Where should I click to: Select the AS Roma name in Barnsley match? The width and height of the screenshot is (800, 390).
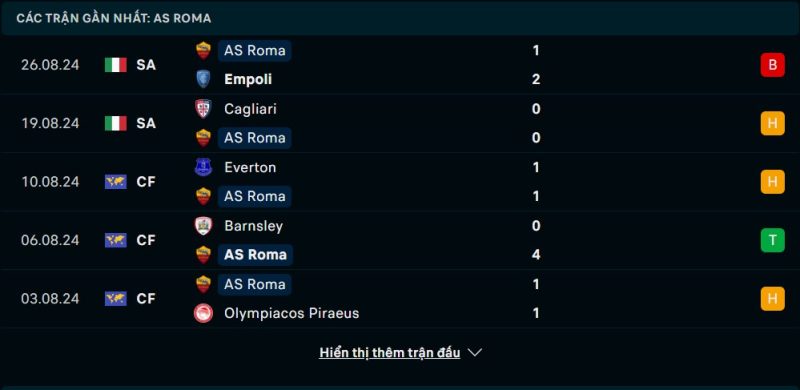click(x=256, y=255)
